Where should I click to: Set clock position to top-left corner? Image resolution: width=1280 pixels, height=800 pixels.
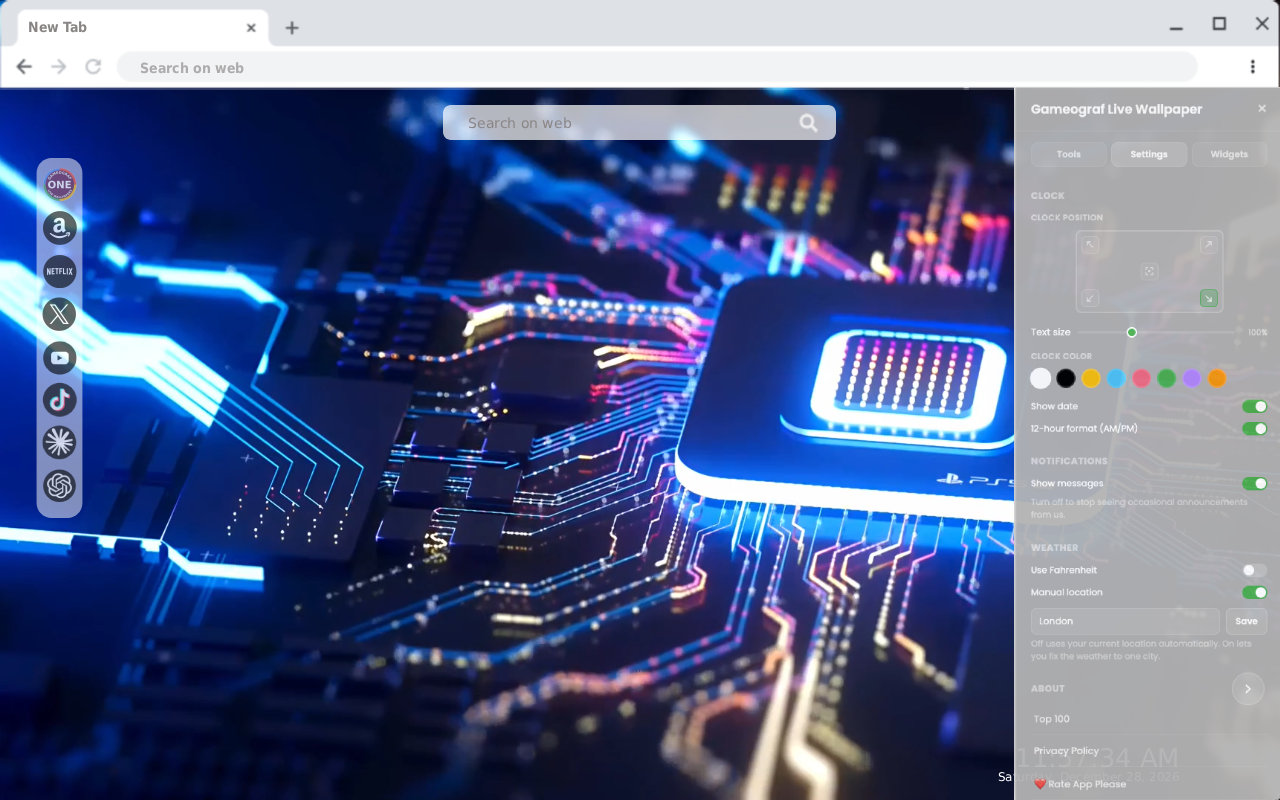tap(1091, 245)
